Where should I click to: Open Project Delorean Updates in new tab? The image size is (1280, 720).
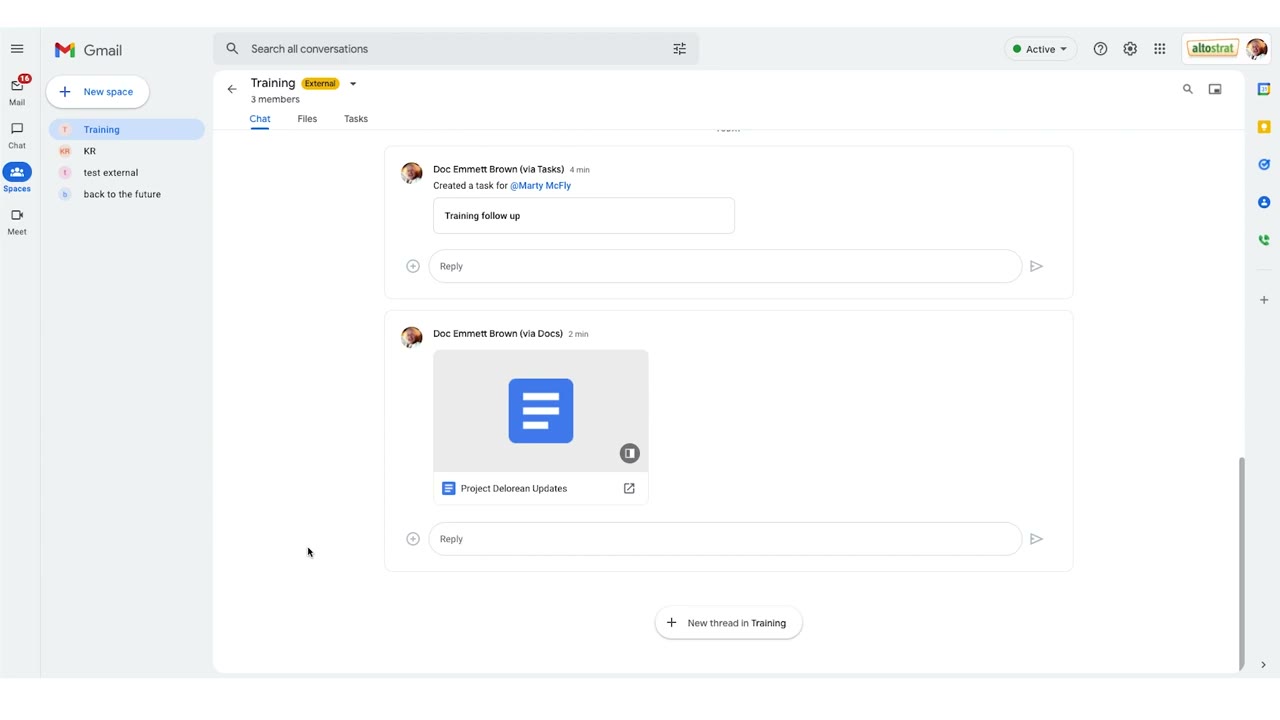point(629,489)
